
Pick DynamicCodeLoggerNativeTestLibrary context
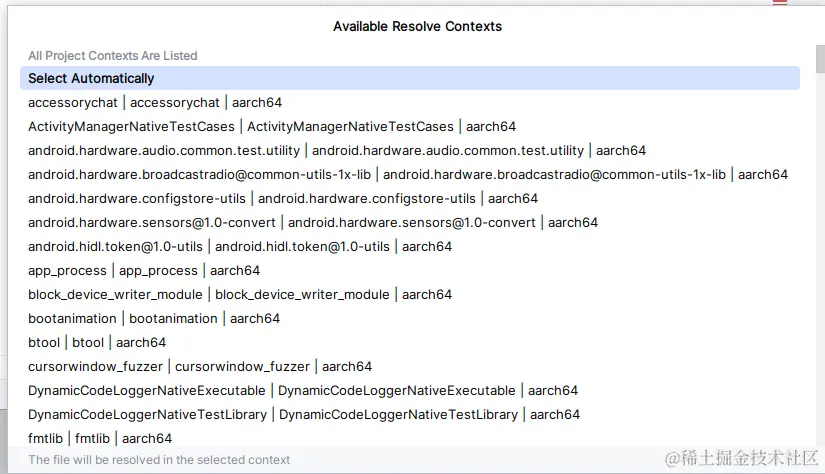[x=304, y=414]
